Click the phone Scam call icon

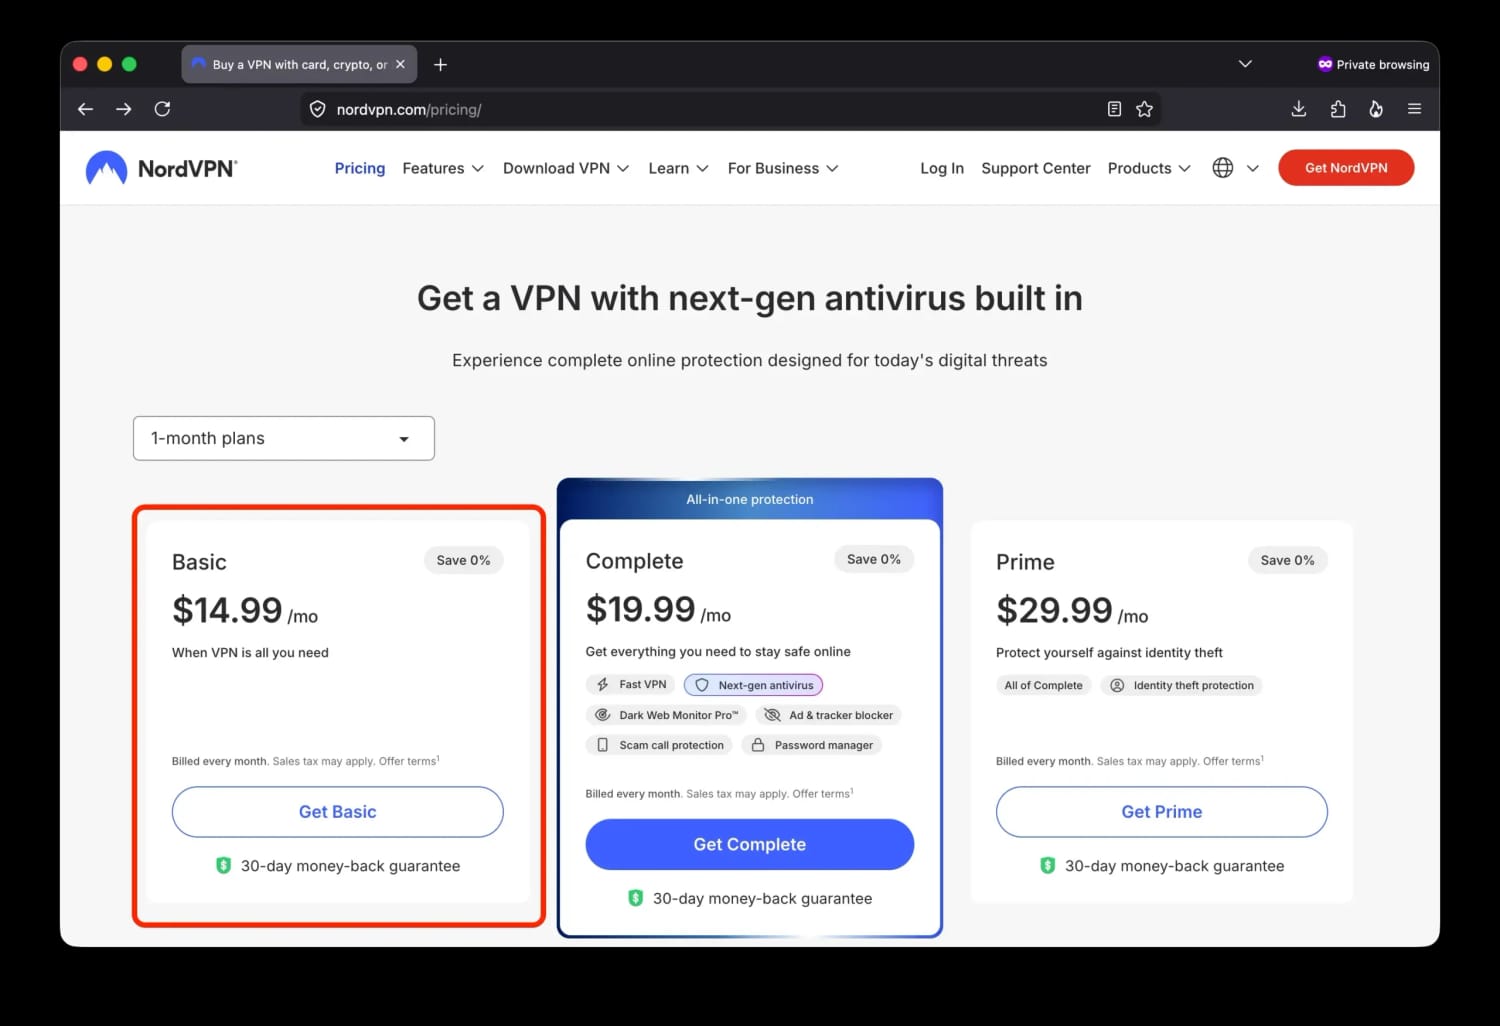[603, 745]
